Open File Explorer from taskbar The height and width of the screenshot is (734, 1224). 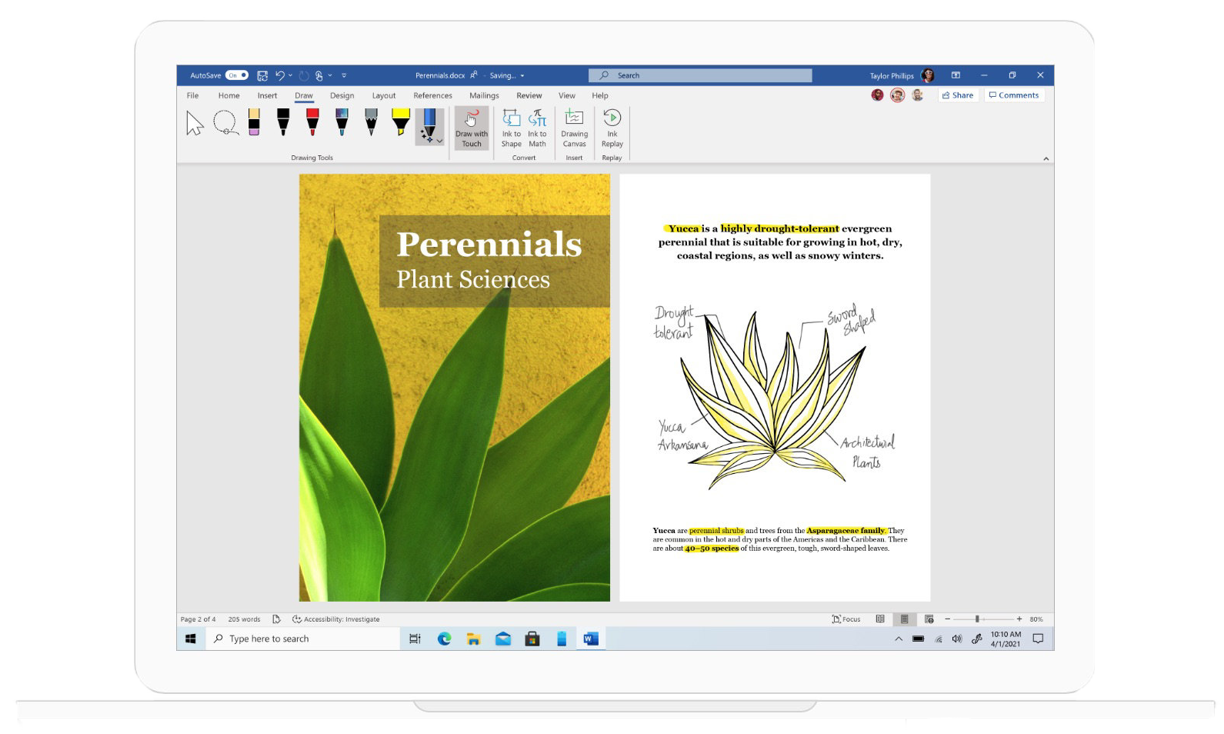point(473,638)
